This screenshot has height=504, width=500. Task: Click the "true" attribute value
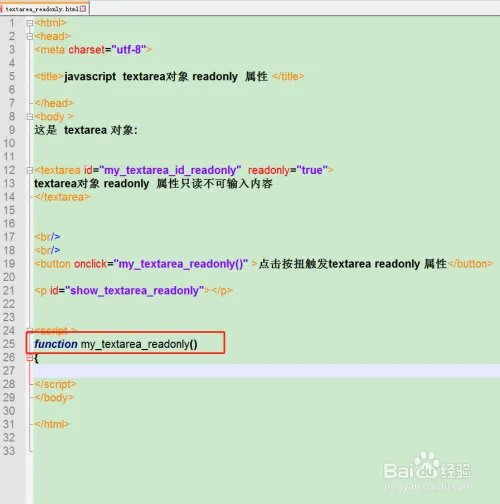pyautogui.click(x=312, y=170)
